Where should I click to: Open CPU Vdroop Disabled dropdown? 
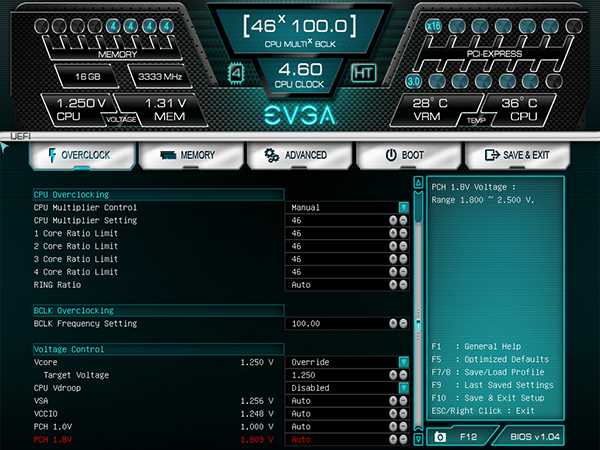pos(403,388)
